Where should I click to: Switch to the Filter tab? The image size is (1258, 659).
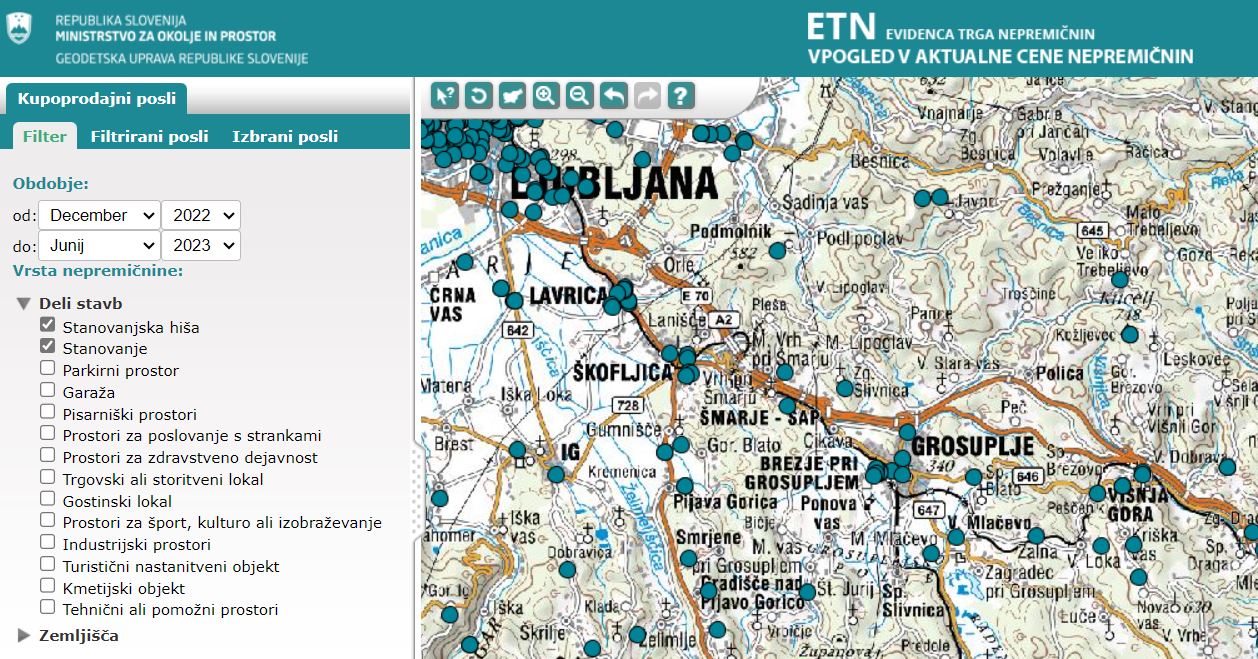tap(45, 136)
